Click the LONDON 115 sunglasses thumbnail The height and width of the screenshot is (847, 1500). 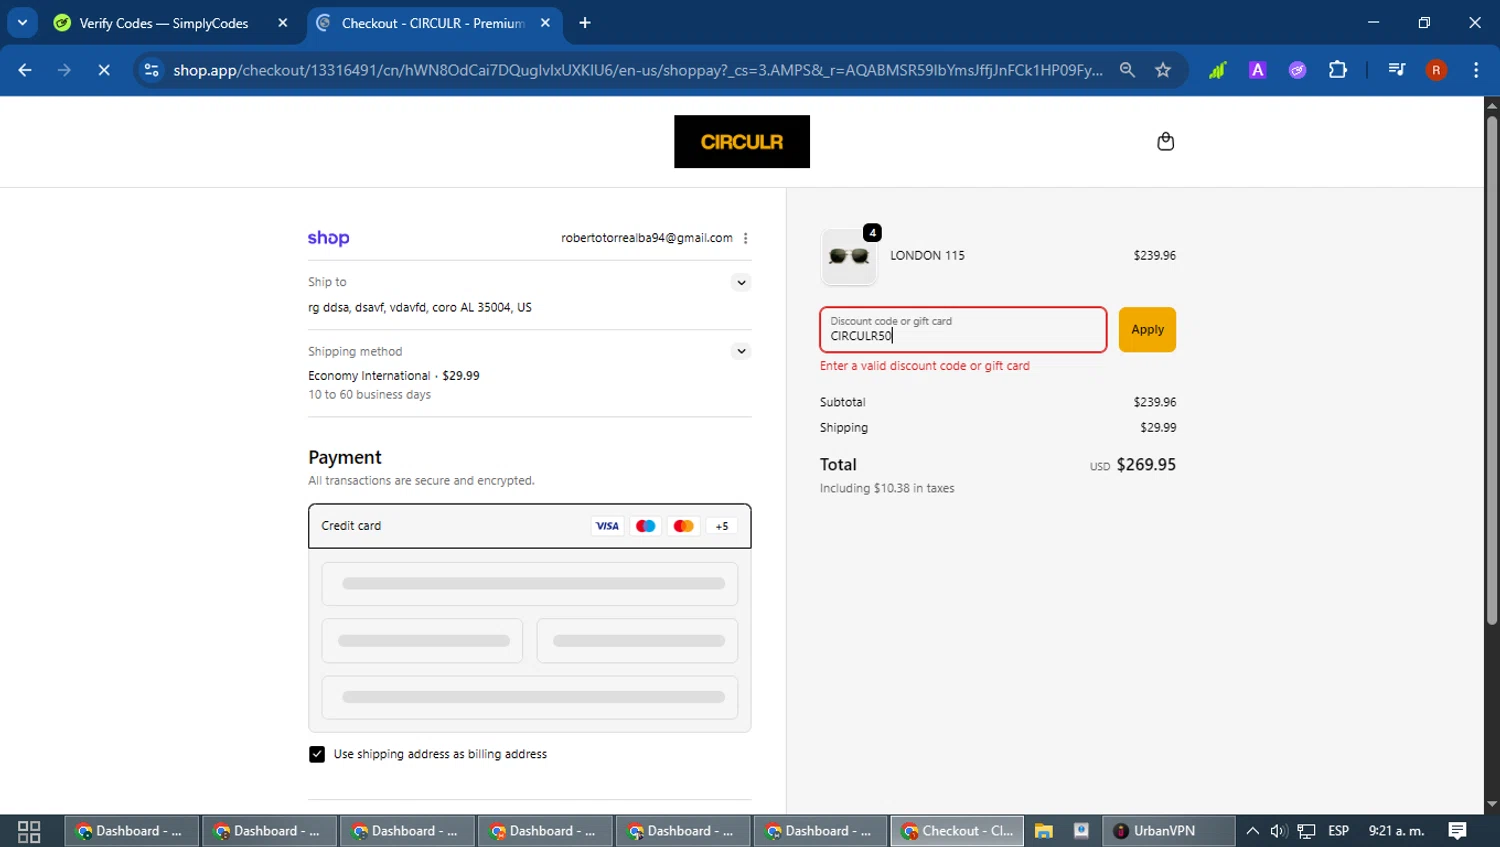tap(849, 256)
